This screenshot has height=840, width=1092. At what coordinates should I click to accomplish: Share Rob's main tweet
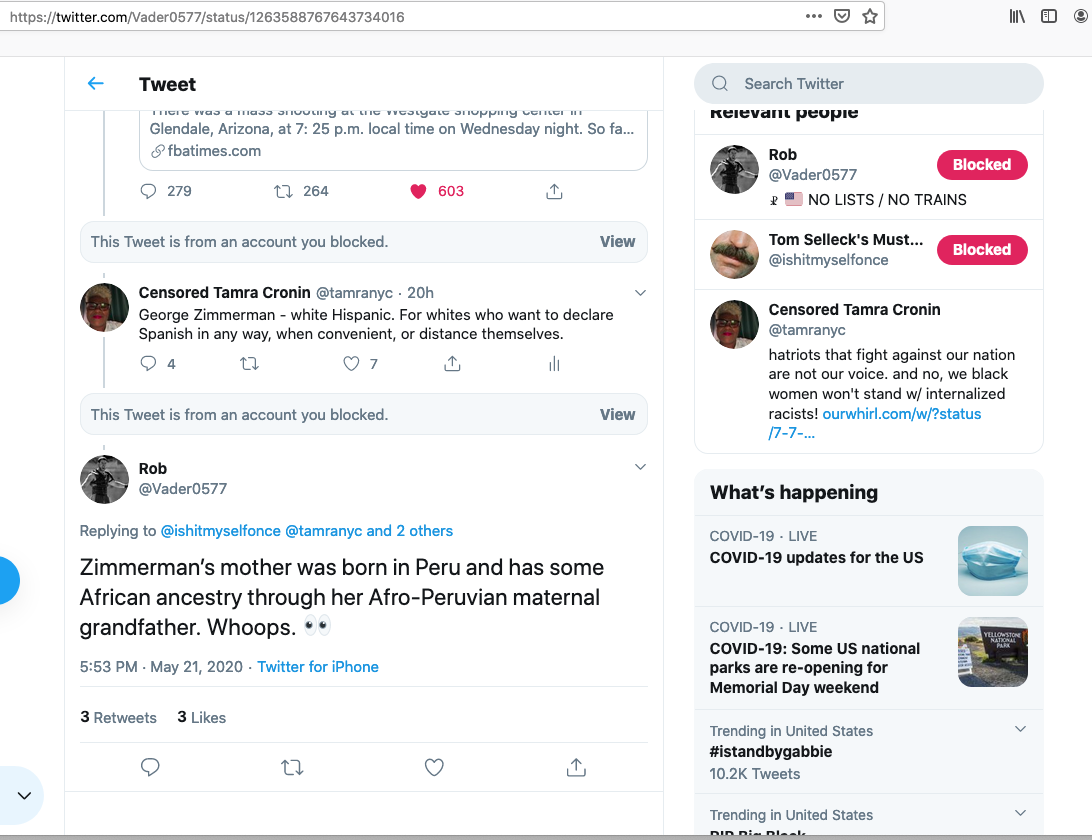(x=575, y=767)
